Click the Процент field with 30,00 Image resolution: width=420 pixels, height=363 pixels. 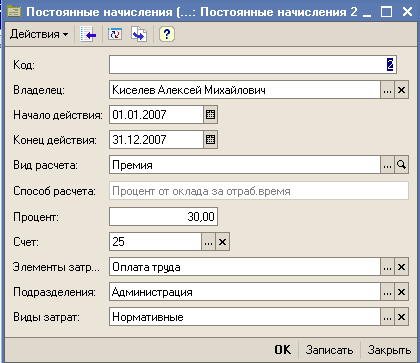[164, 217]
